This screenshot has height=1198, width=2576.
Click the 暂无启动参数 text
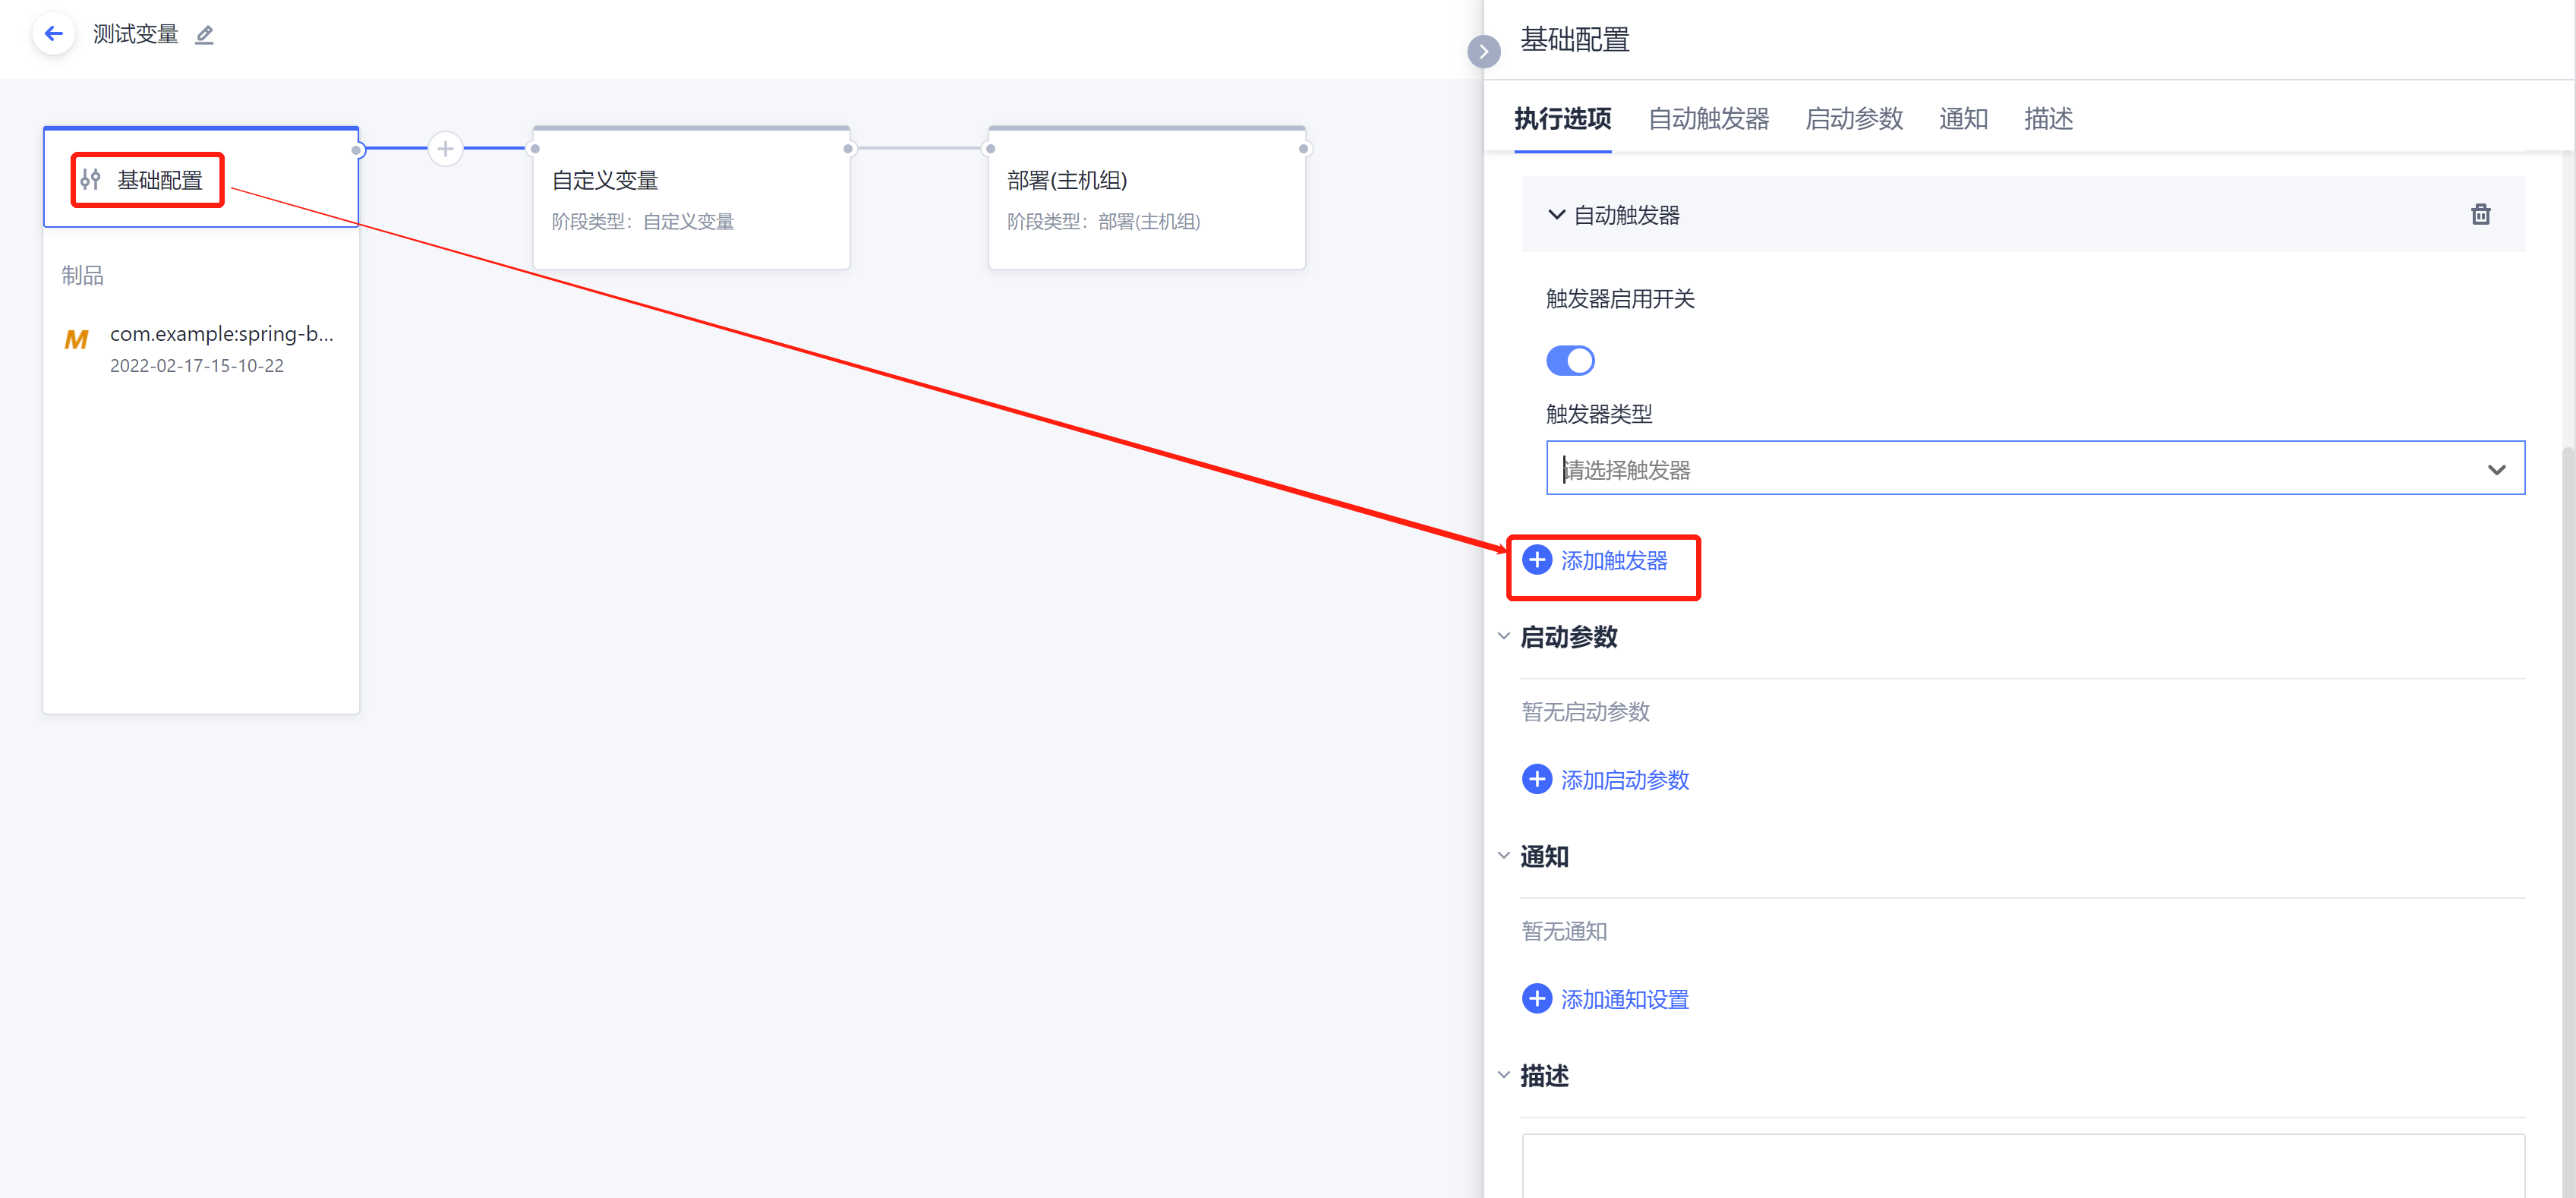coord(1585,711)
